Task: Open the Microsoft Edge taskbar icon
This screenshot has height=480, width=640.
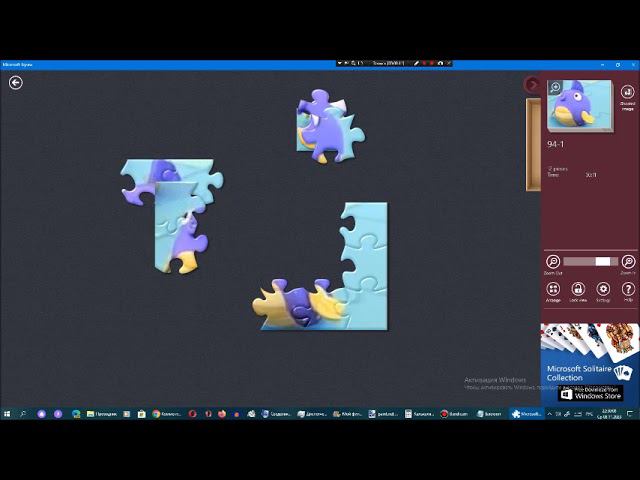Action: pyautogui.click(x=76, y=414)
